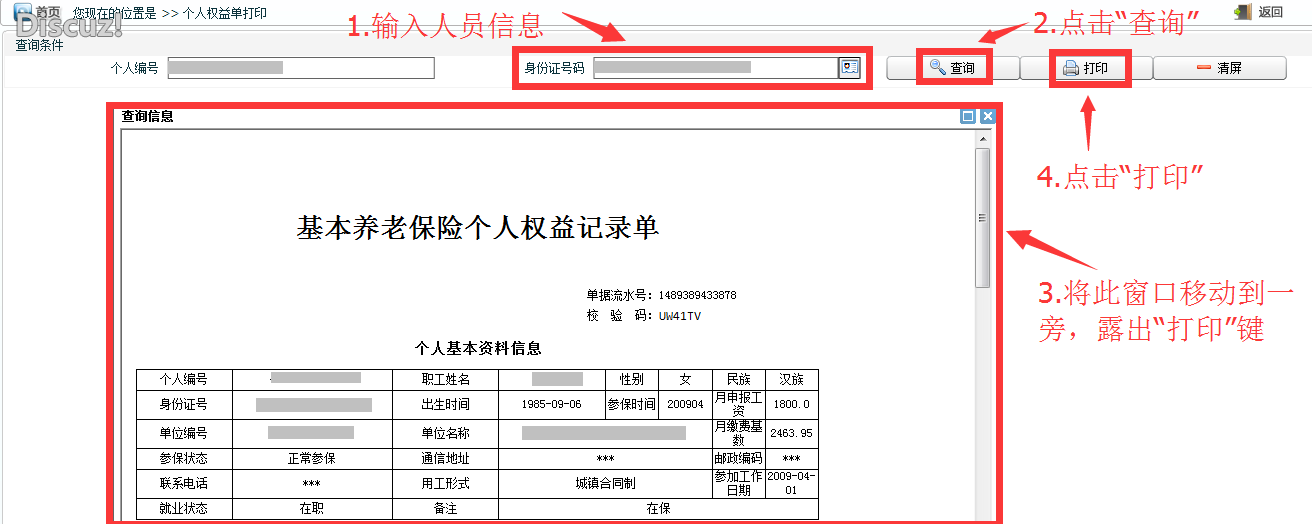
Task: Click the 返回 exit door icon
Action: click(1243, 12)
